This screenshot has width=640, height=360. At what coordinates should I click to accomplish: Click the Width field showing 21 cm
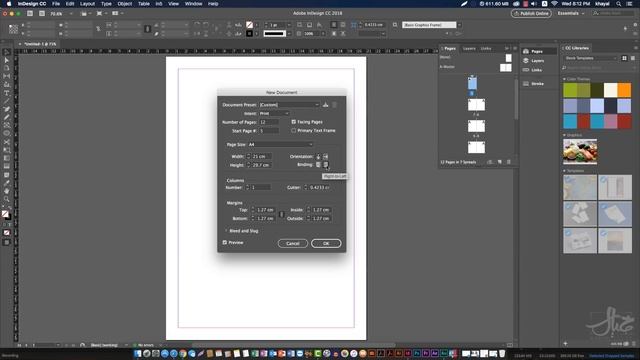[262, 156]
